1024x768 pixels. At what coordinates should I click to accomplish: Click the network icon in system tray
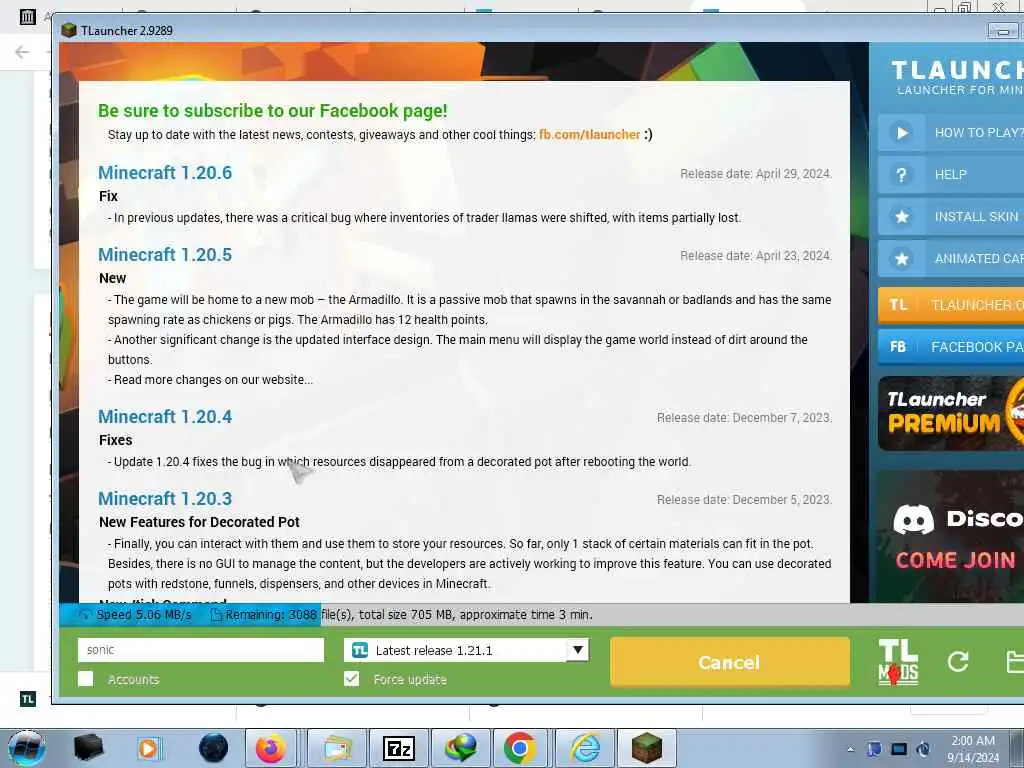click(x=899, y=749)
